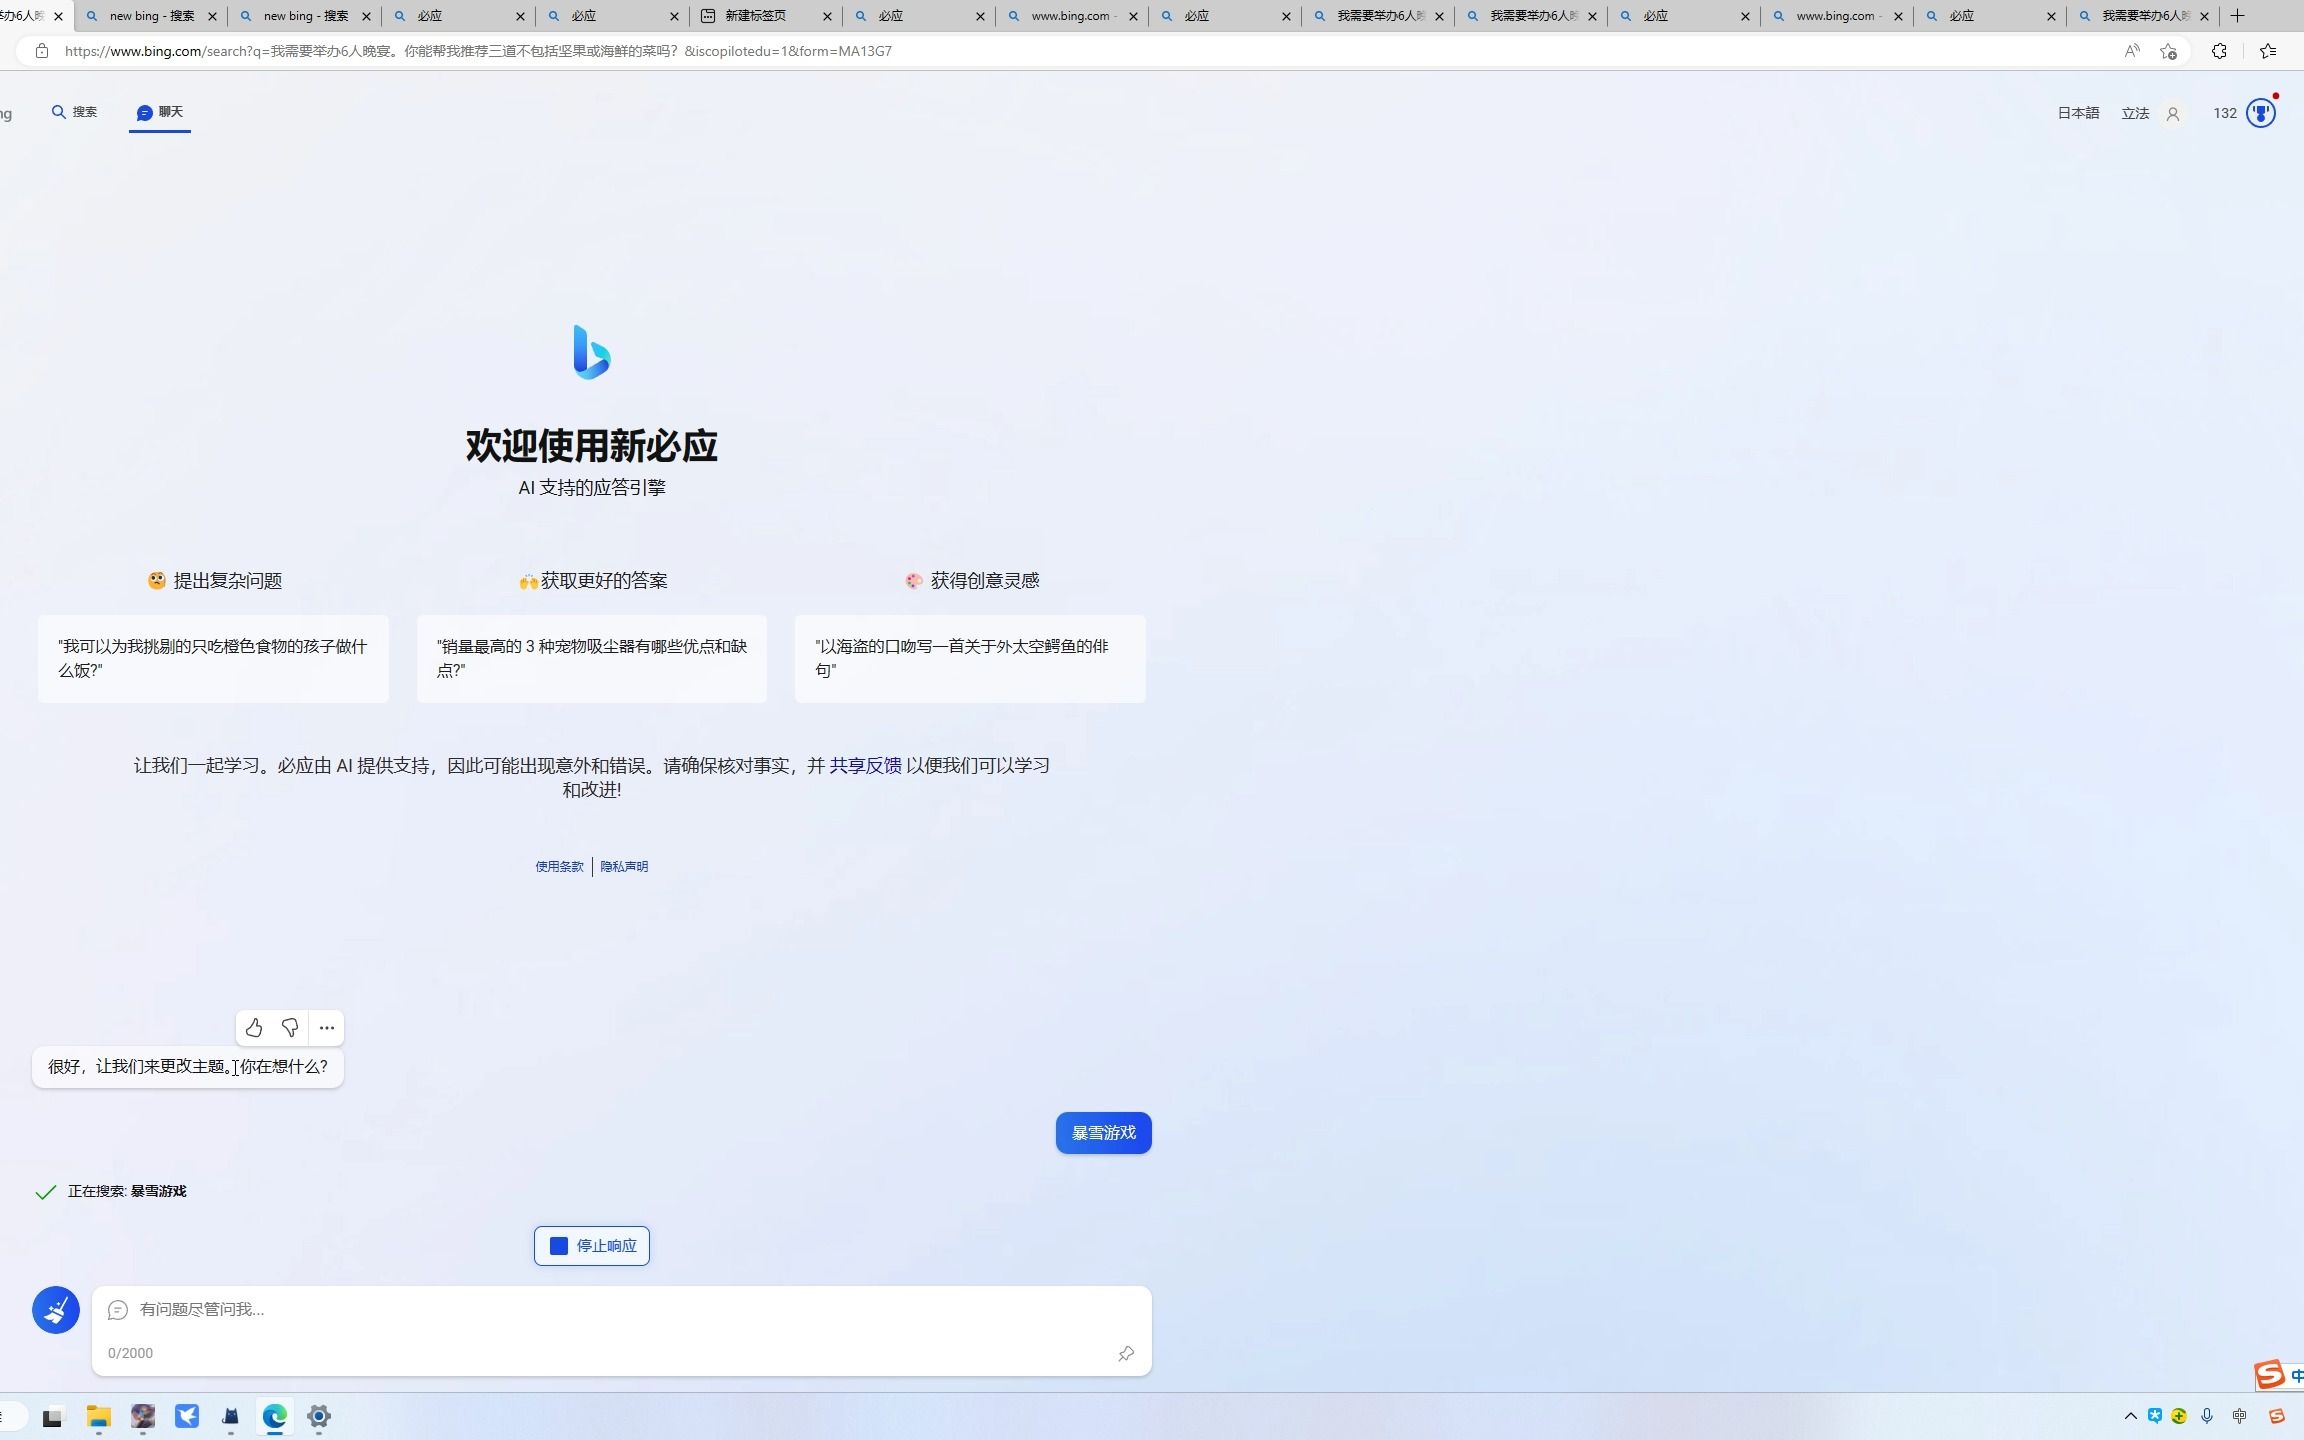
Task: Click the pin icon in the chat input box
Action: coord(1126,1354)
